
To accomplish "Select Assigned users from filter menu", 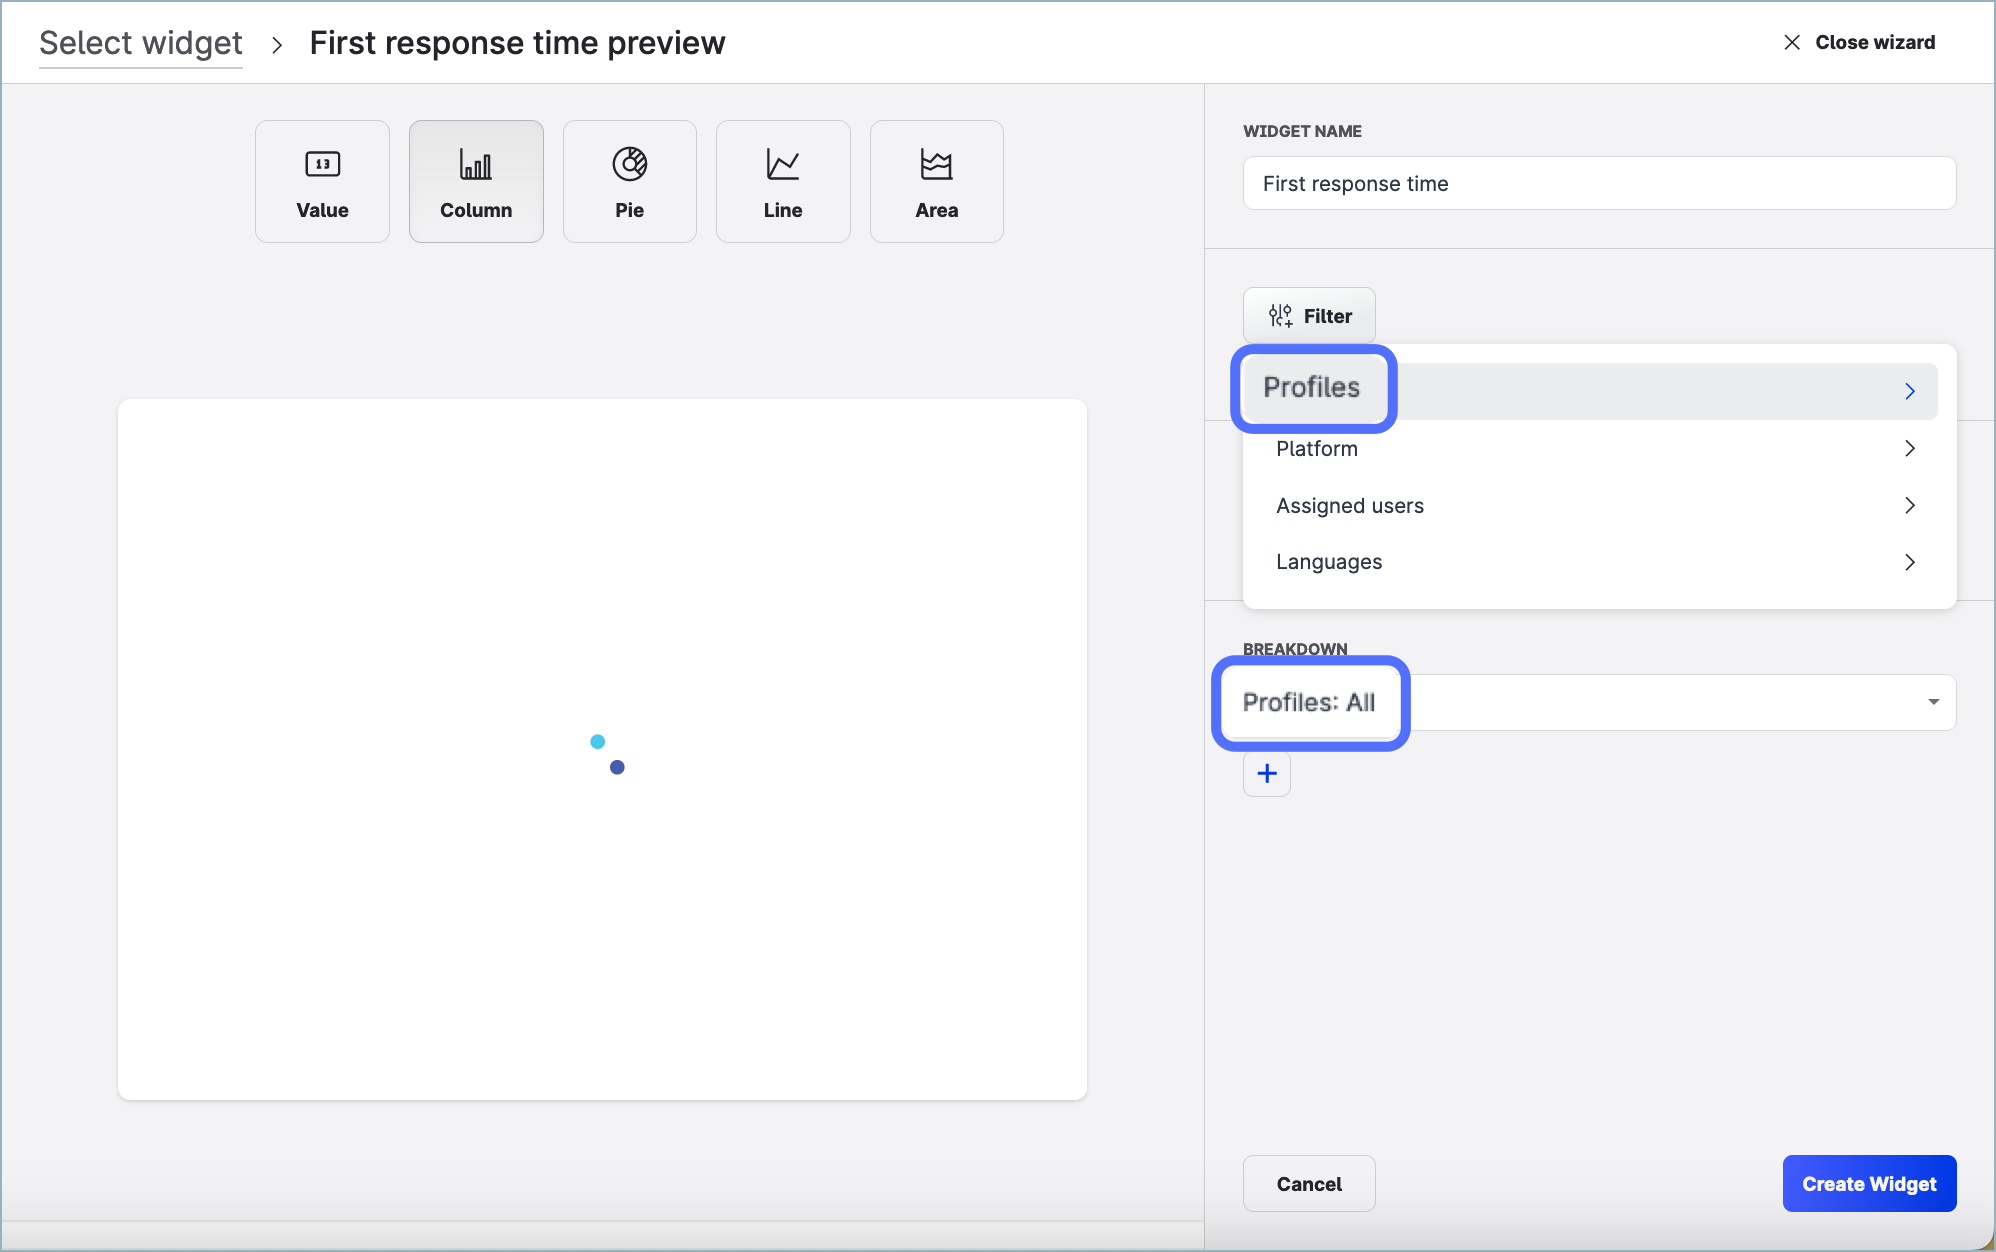I will [x=1350, y=506].
